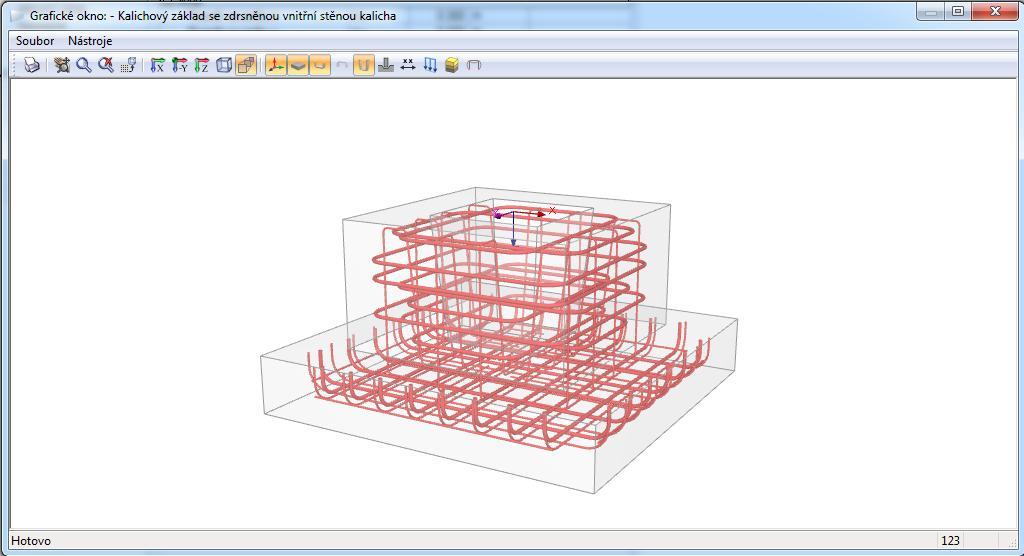
Task: Click the printer icon in toolbar
Action: click(32, 65)
